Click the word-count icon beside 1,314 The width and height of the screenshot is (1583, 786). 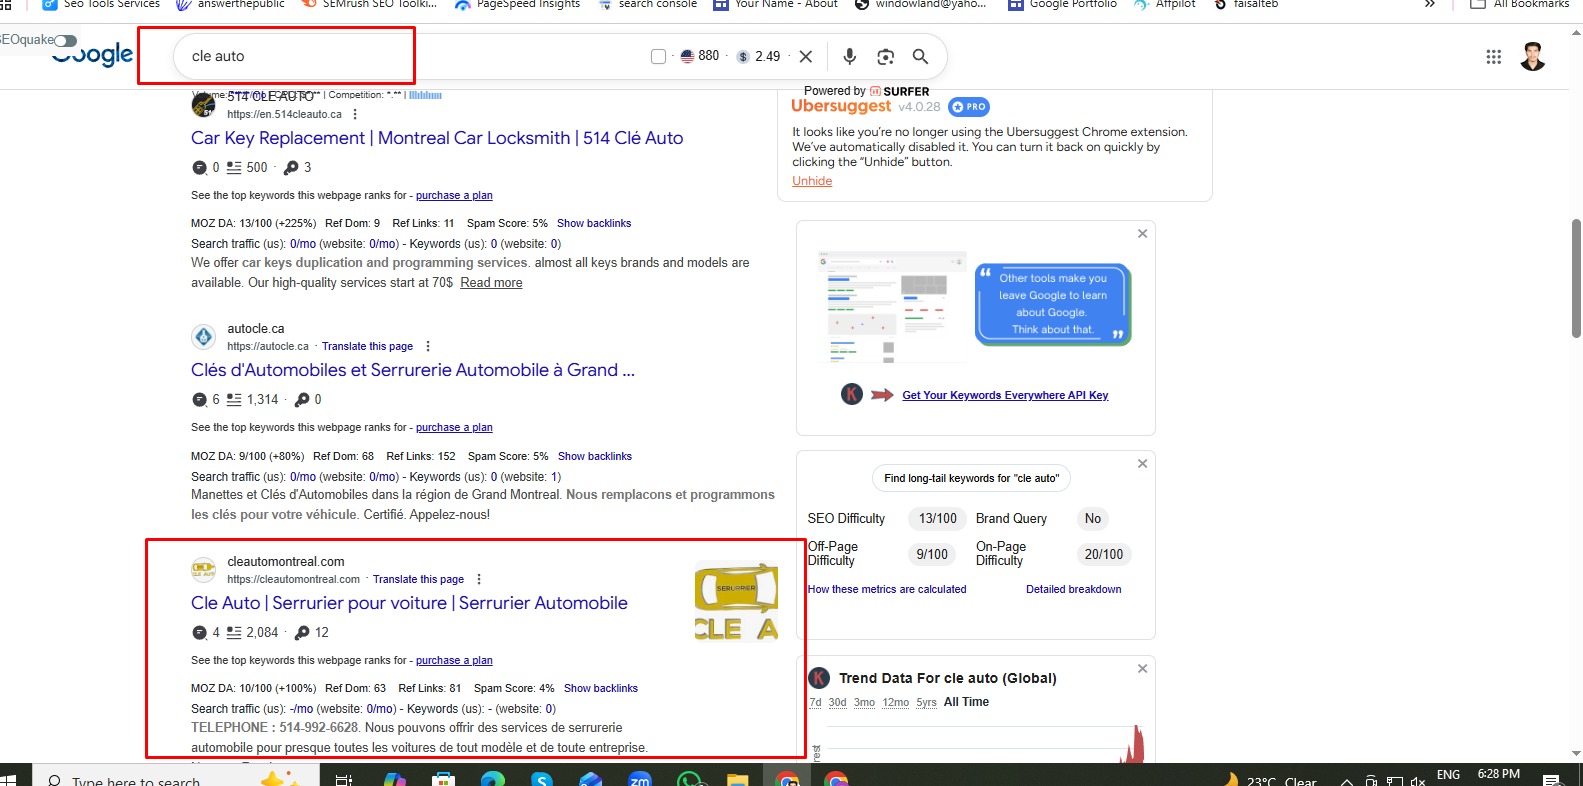point(234,400)
